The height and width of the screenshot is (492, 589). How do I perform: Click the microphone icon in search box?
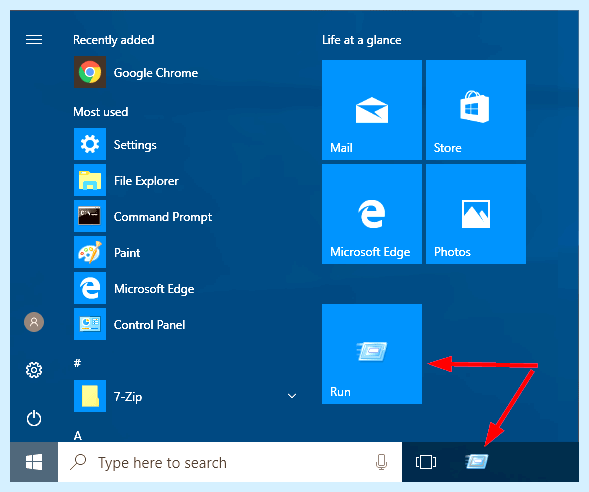pyautogui.click(x=381, y=462)
